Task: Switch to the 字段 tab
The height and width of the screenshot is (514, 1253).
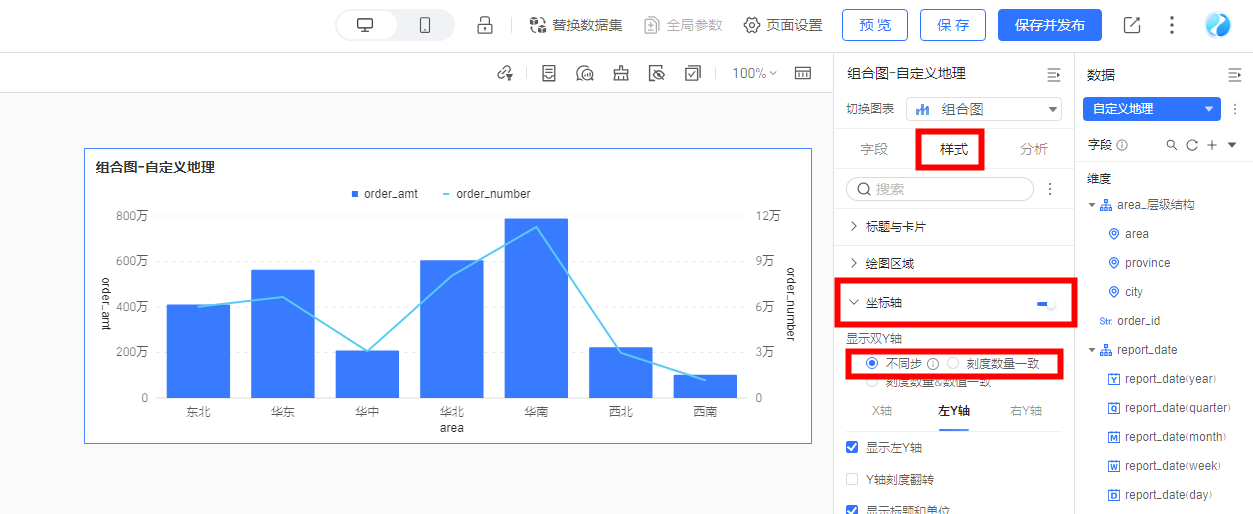Action: pyautogui.click(x=874, y=149)
